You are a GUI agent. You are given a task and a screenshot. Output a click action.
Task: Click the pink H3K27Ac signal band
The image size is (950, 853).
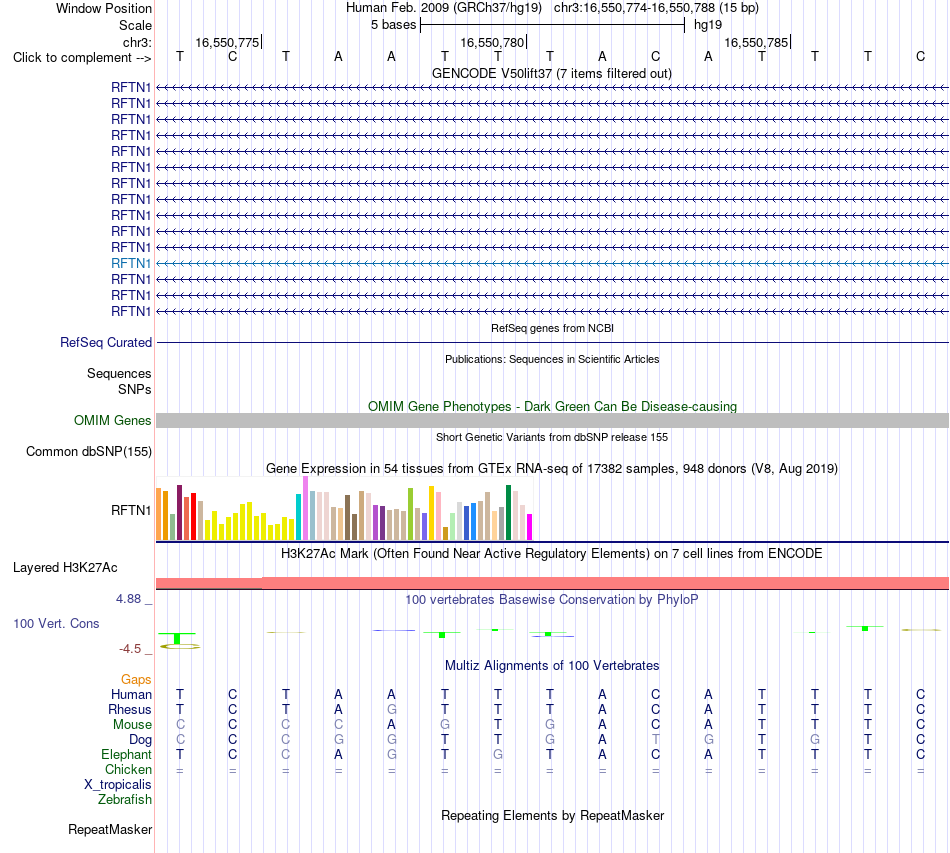(x=552, y=583)
